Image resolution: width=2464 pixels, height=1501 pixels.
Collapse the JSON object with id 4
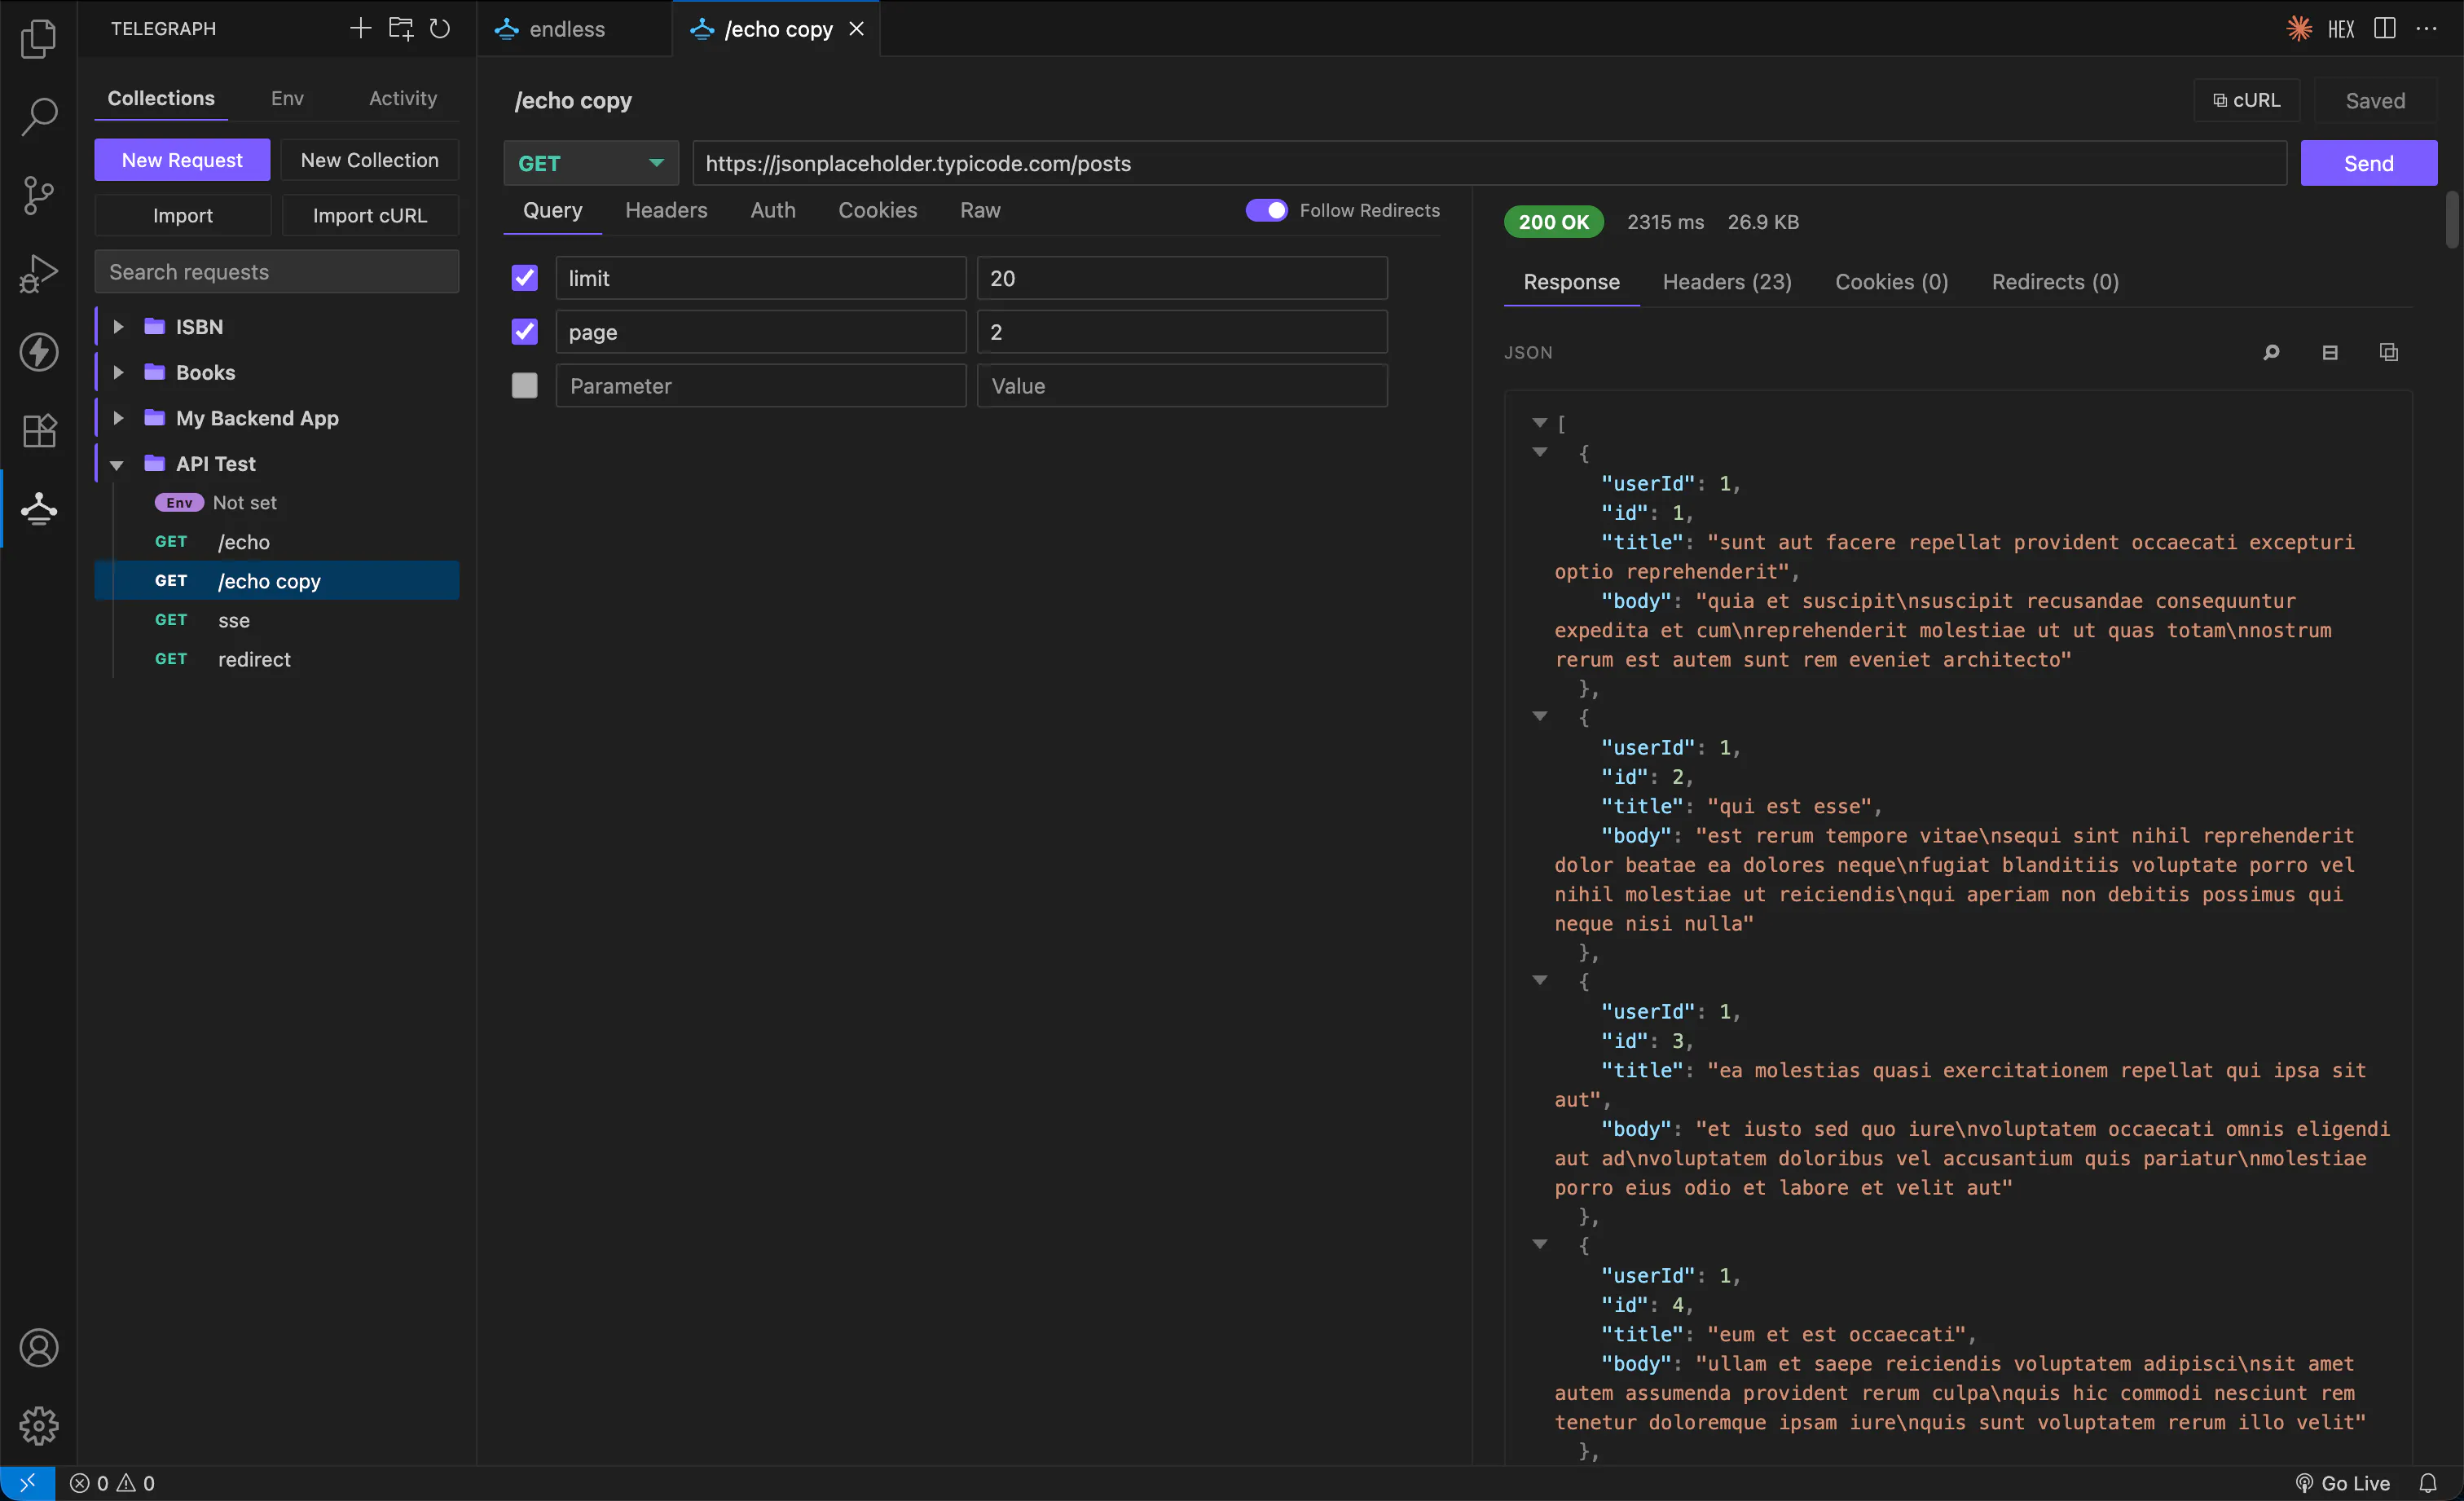coord(1540,1244)
